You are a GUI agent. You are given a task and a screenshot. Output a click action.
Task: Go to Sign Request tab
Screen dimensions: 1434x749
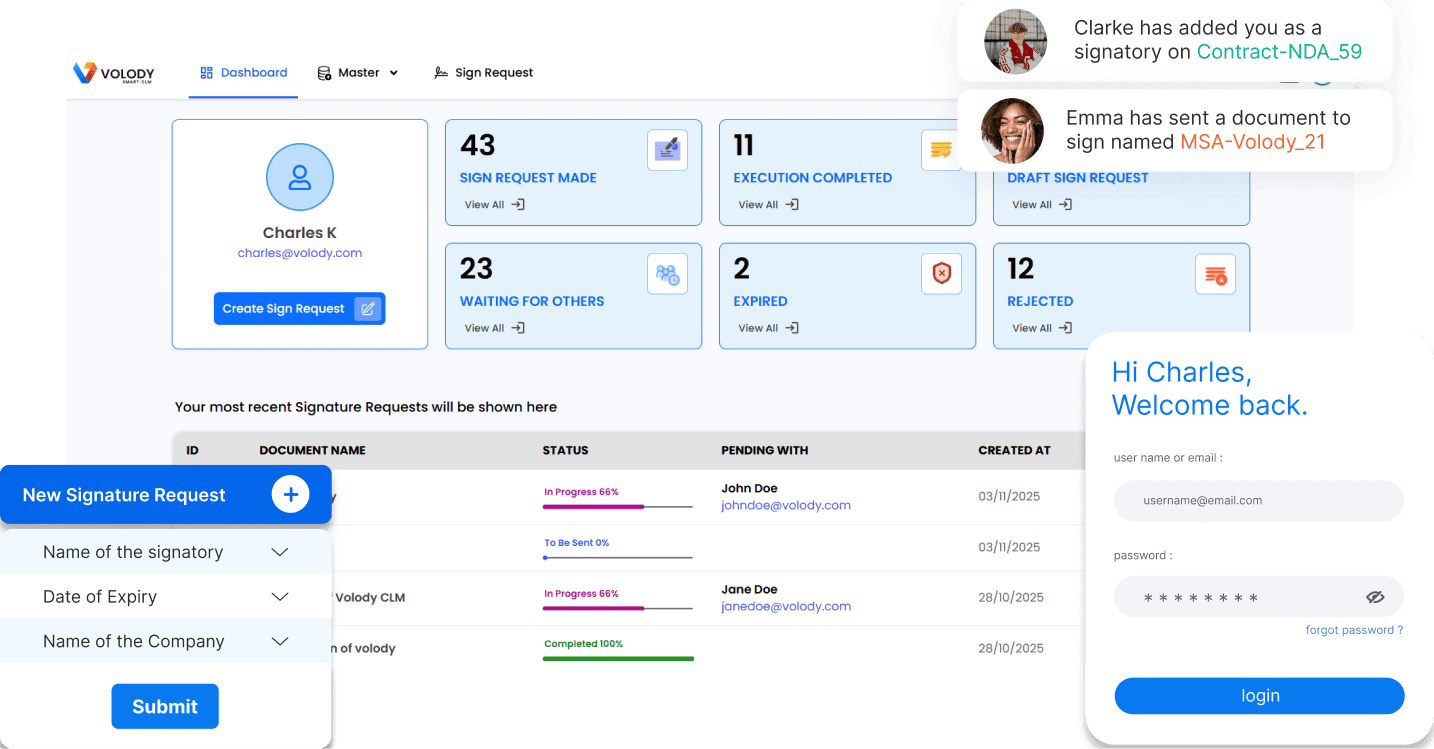pos(483,73)
